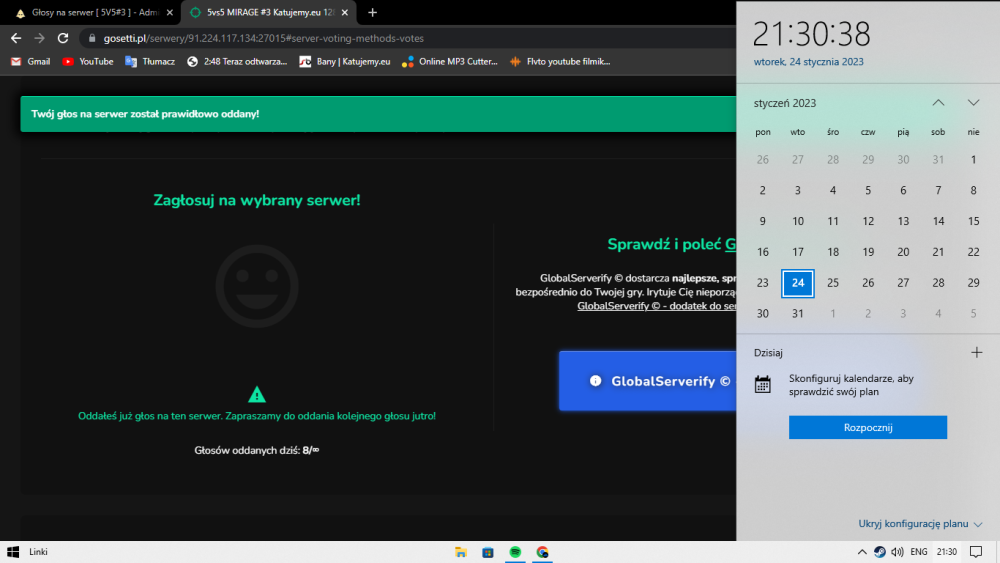Open File Explorer from the taskbar
This screenshot has height=563, width=1000.
(x=460, y=552)
